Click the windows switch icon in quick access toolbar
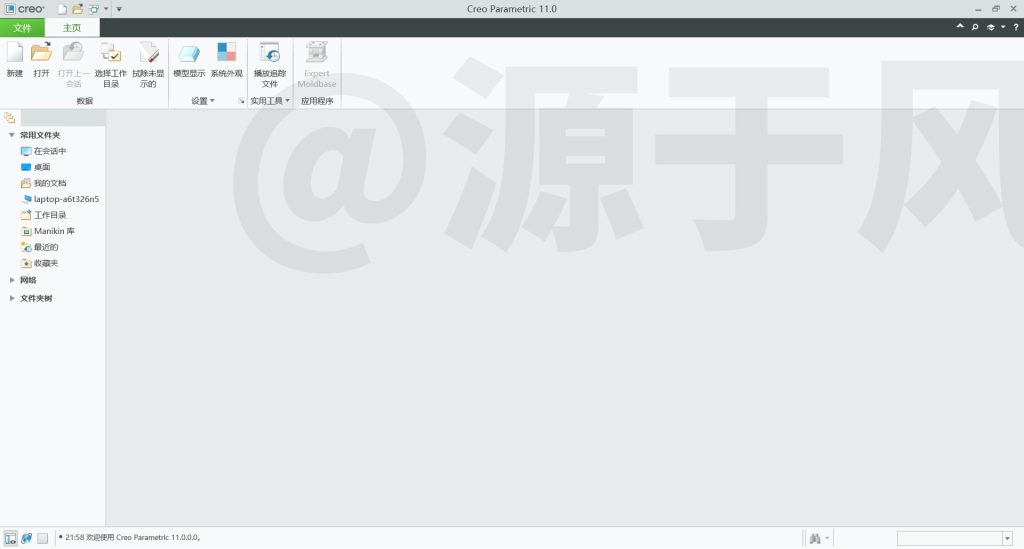This screenshot has width=1024, height=549. pos(93,9)
